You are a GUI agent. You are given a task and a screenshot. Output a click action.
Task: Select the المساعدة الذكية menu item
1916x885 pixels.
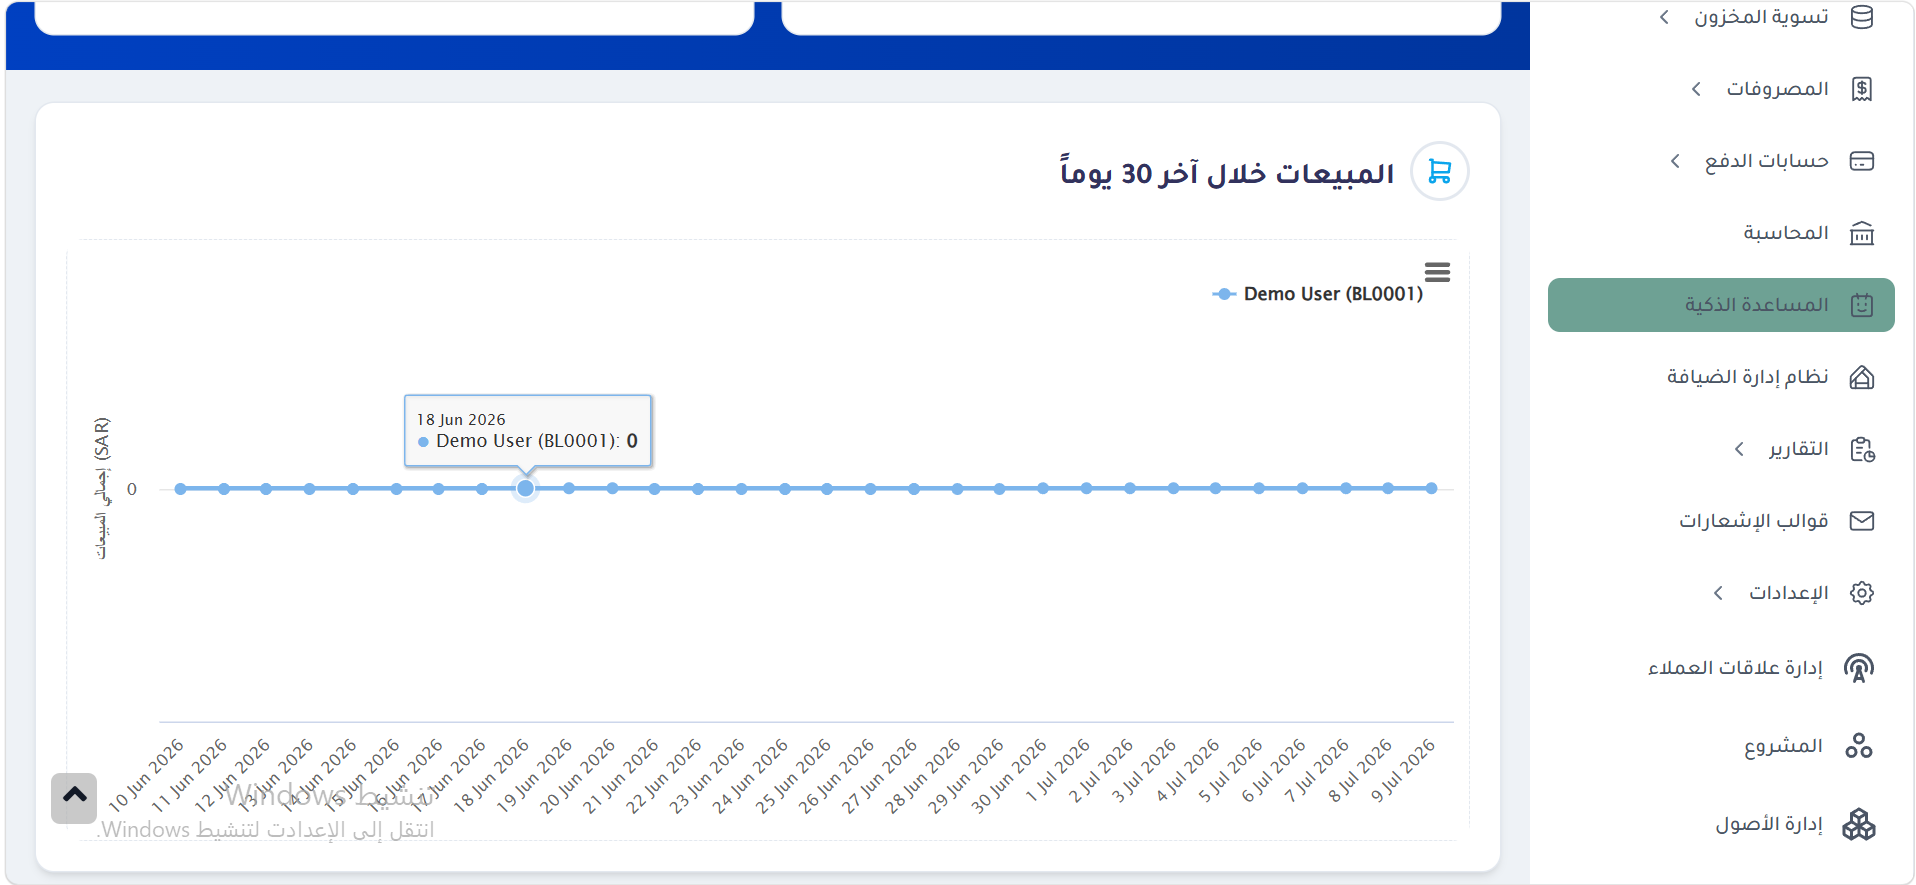tap(1721, 305)
